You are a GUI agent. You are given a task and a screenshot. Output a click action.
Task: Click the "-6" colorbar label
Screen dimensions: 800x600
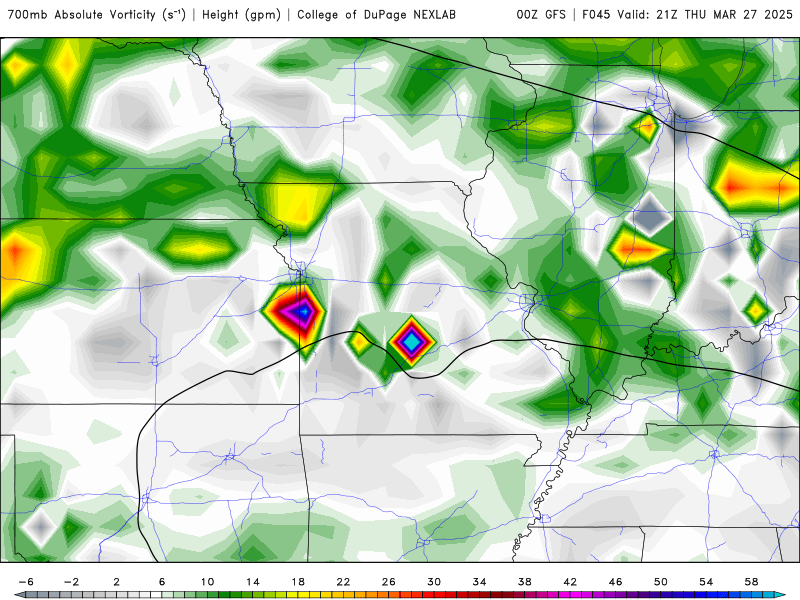[x=26, y=582]
